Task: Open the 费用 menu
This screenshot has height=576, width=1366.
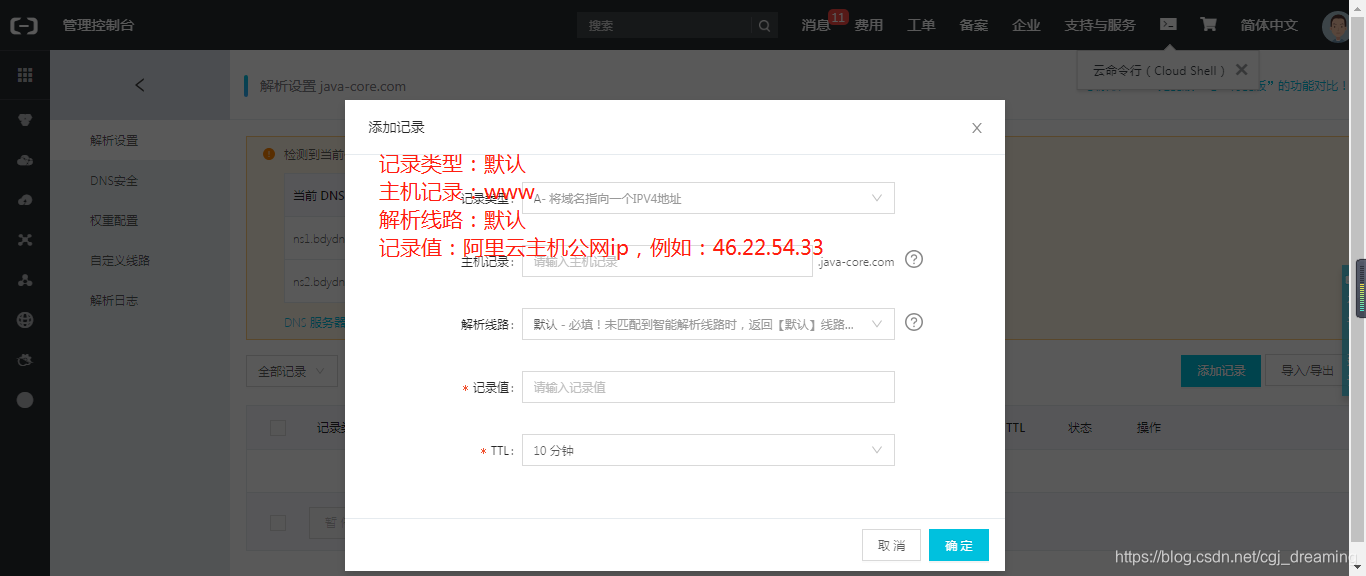Action: 869,25
